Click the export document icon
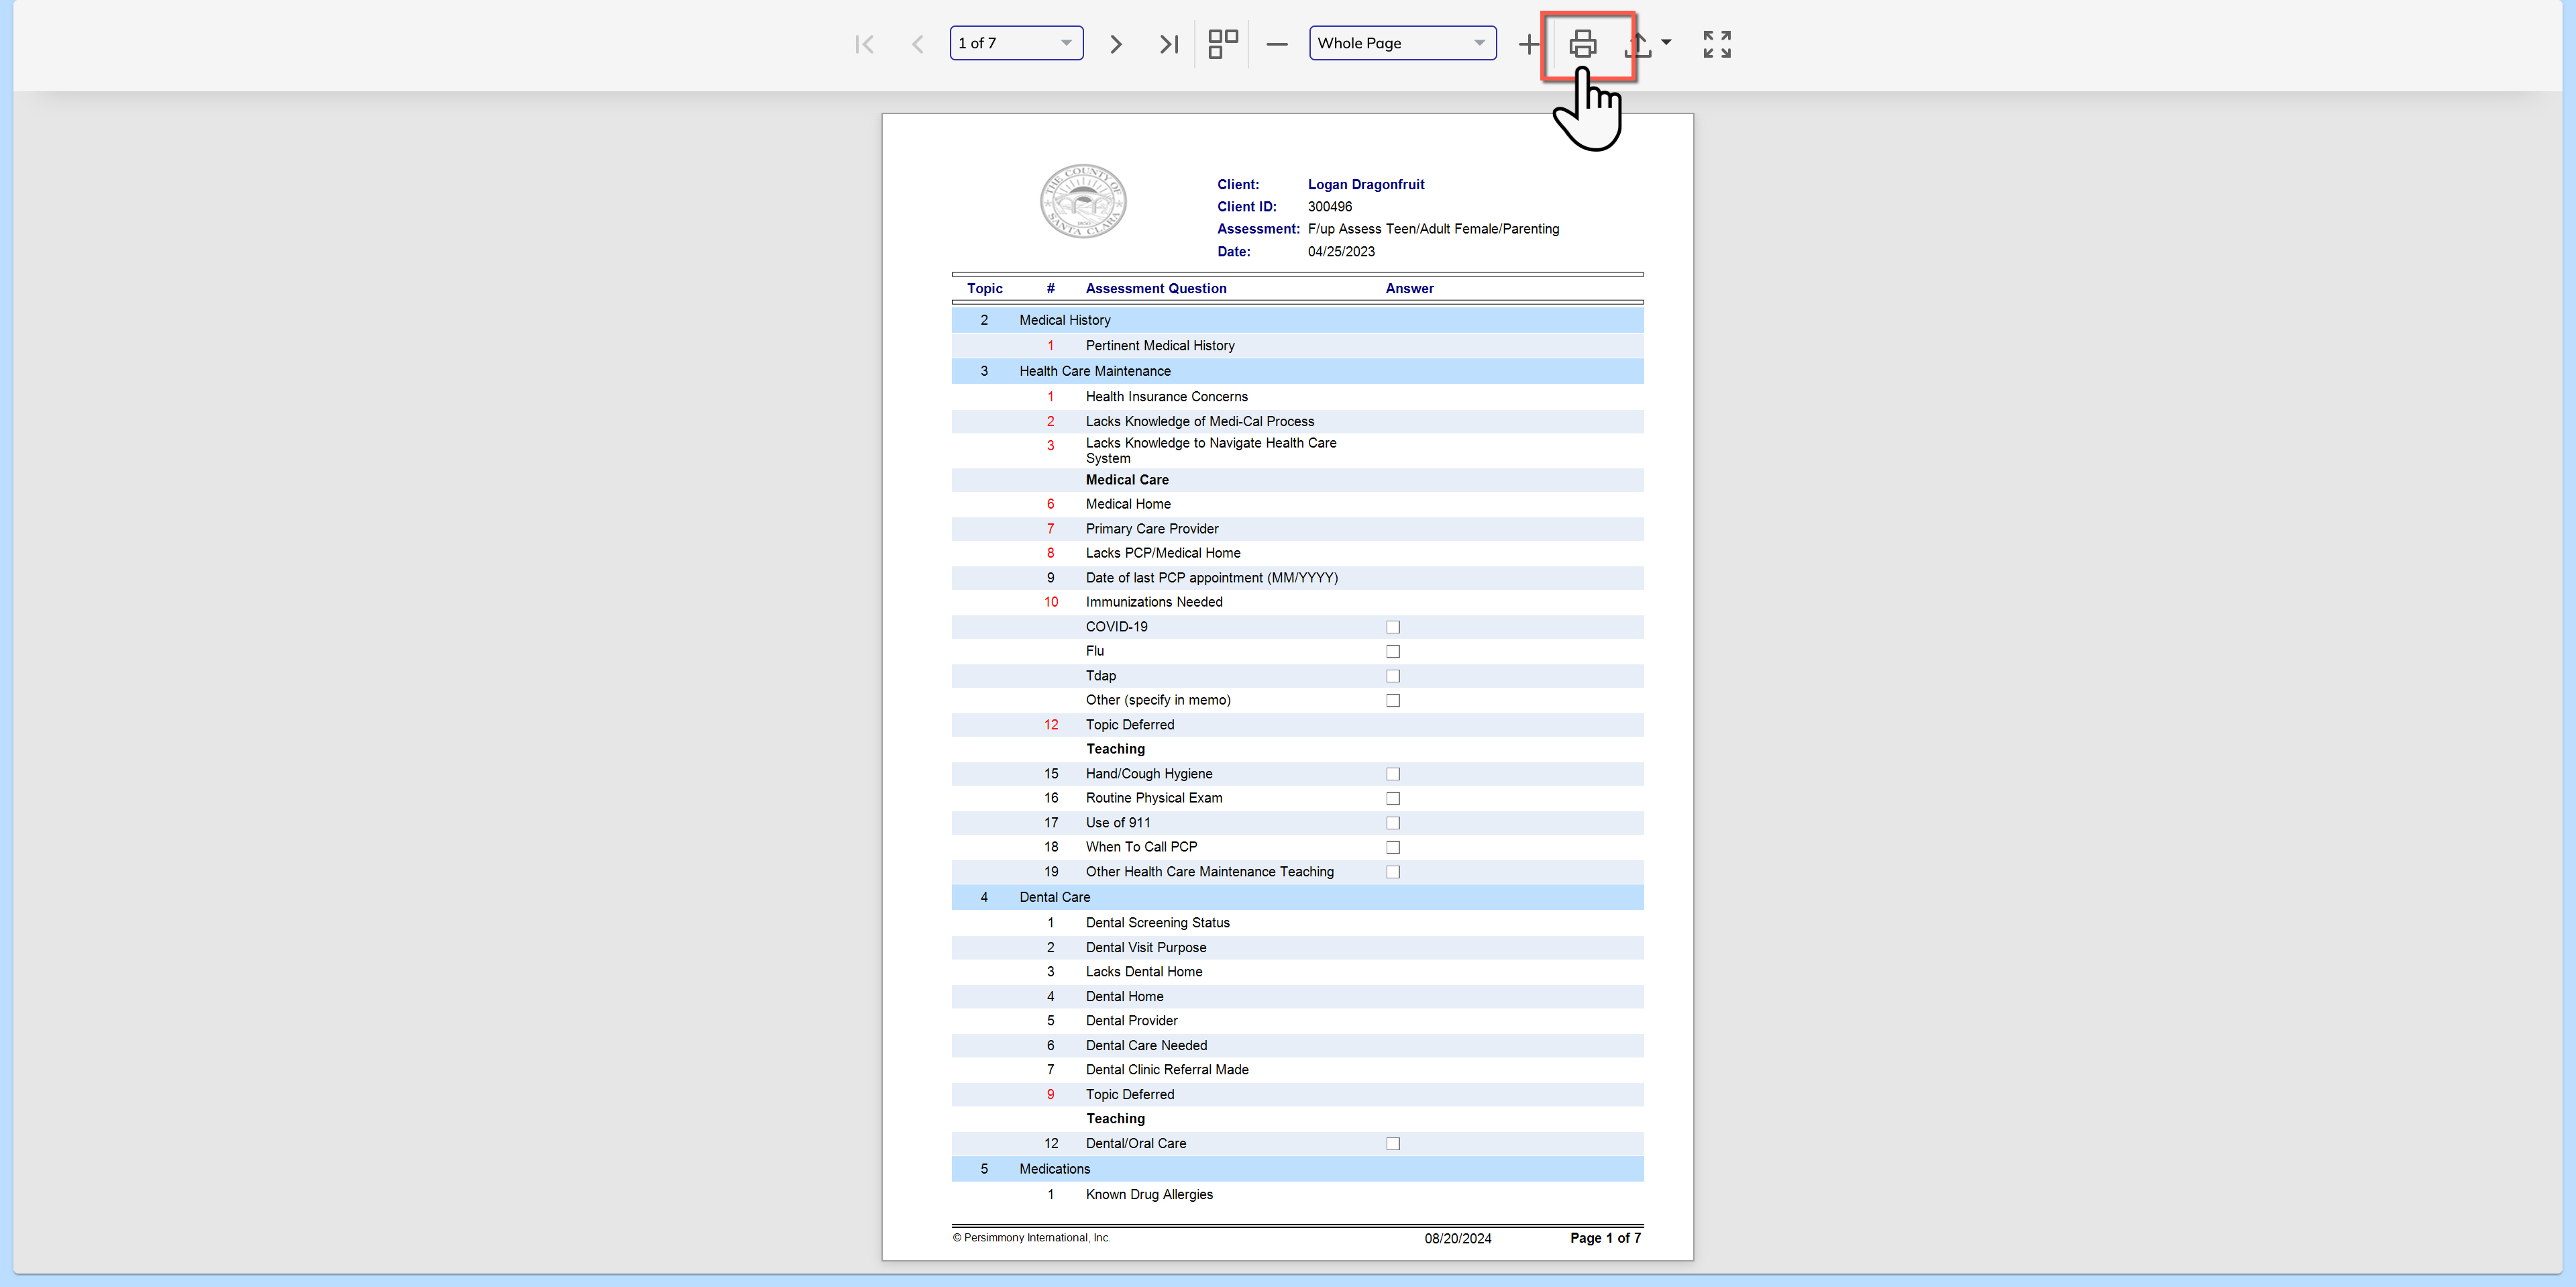The width and height of the screenshot is (2576, 1287). click(x=1637, y=44)
